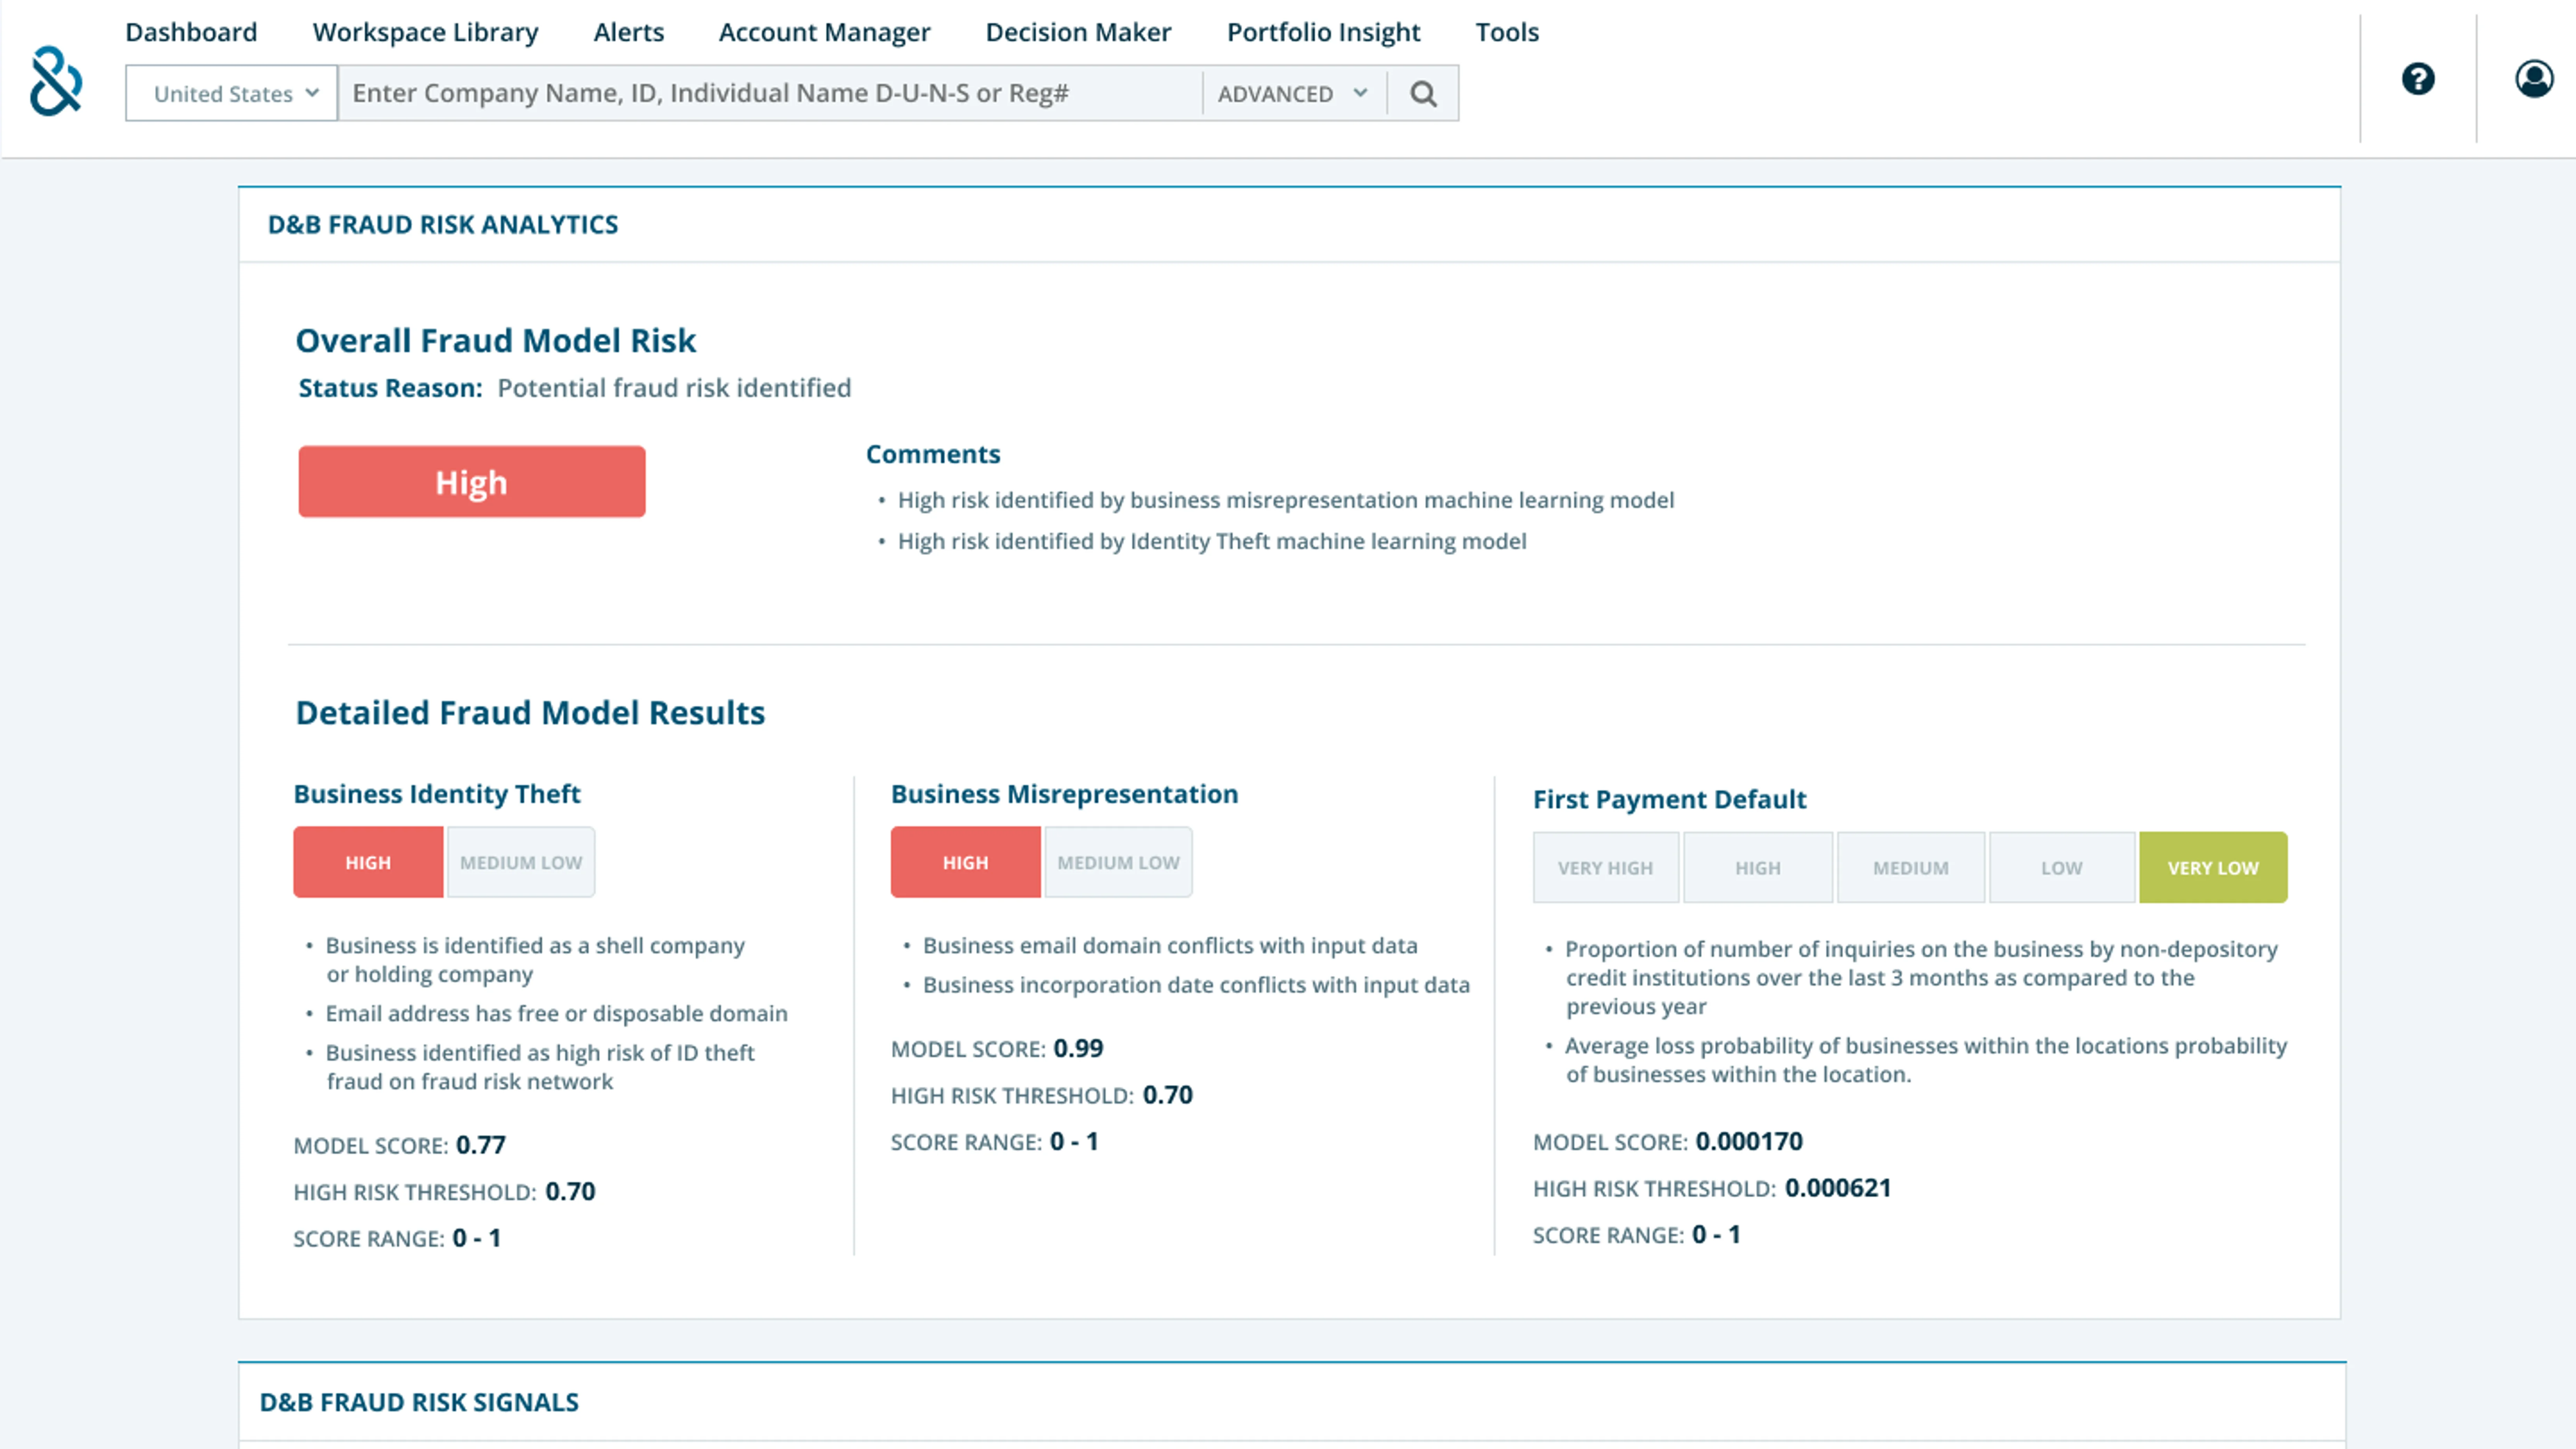Select MEDIUM LOW under Business Identity Theft

[521, 862]
